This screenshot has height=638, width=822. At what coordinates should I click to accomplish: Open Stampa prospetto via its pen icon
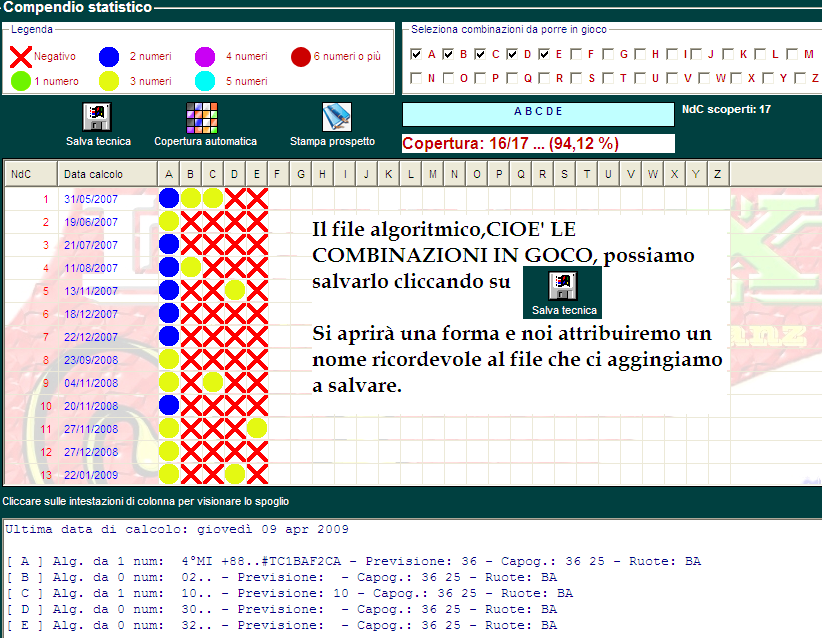tap(337, 116)
